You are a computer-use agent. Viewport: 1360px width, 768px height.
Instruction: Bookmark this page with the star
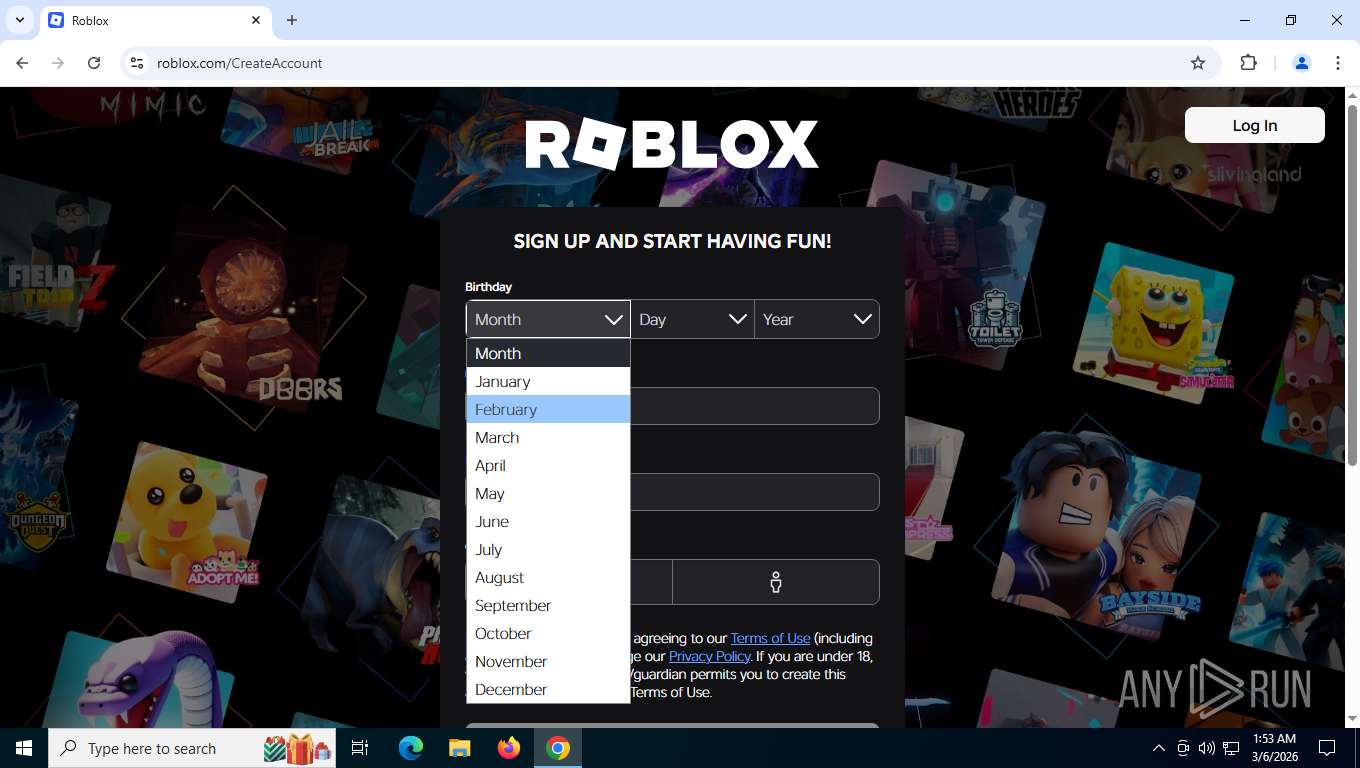[1198, 63]
